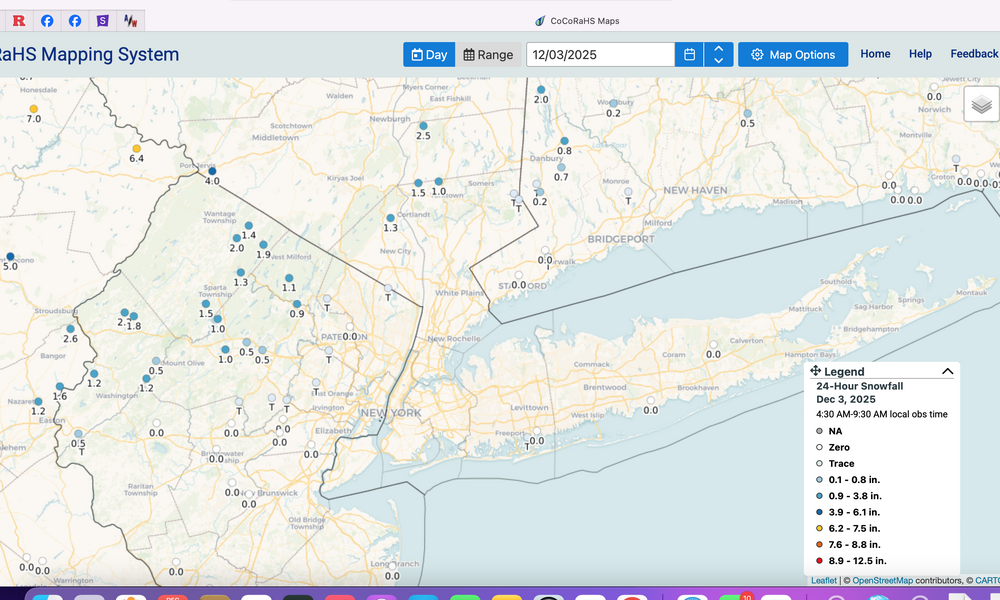Click the 2.5 marker near Newburgh
This screenshot has height=600, width=1000.
point(423,126)
